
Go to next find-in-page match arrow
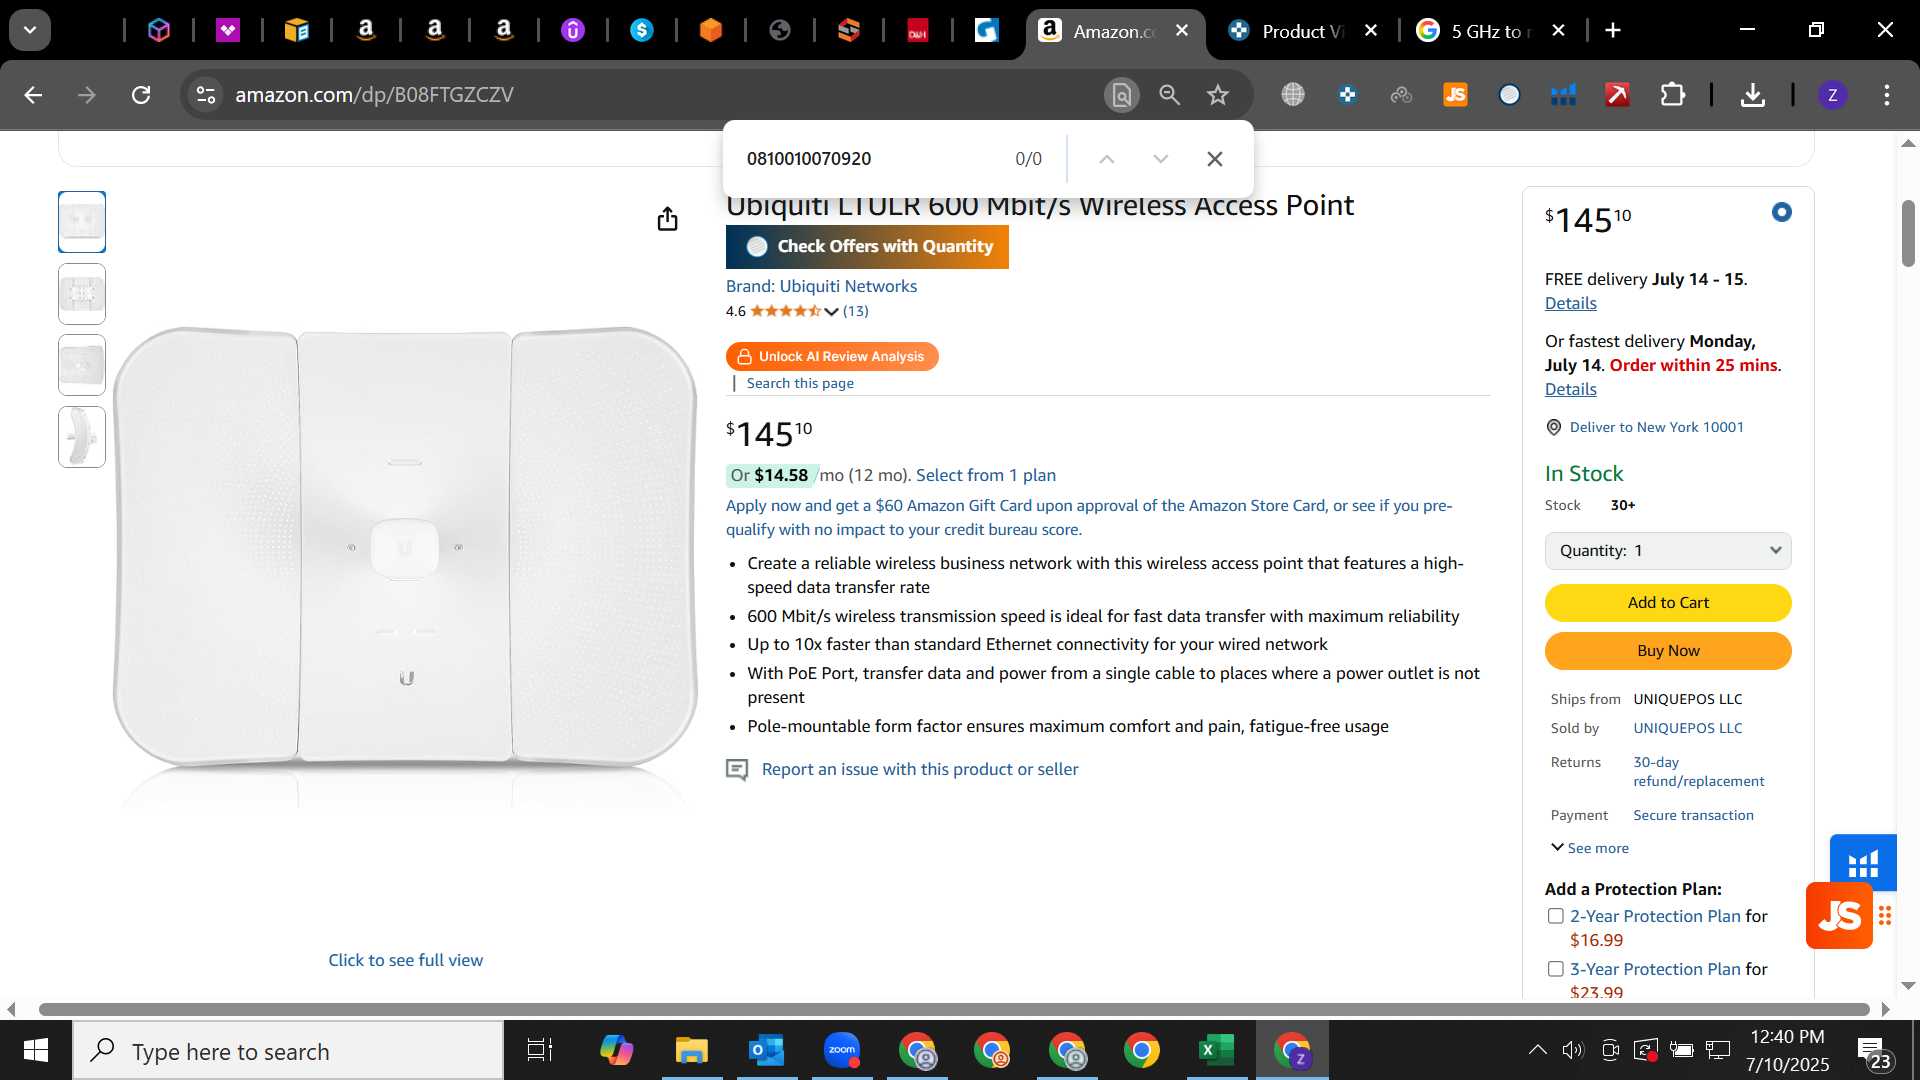click(1160, 159)
